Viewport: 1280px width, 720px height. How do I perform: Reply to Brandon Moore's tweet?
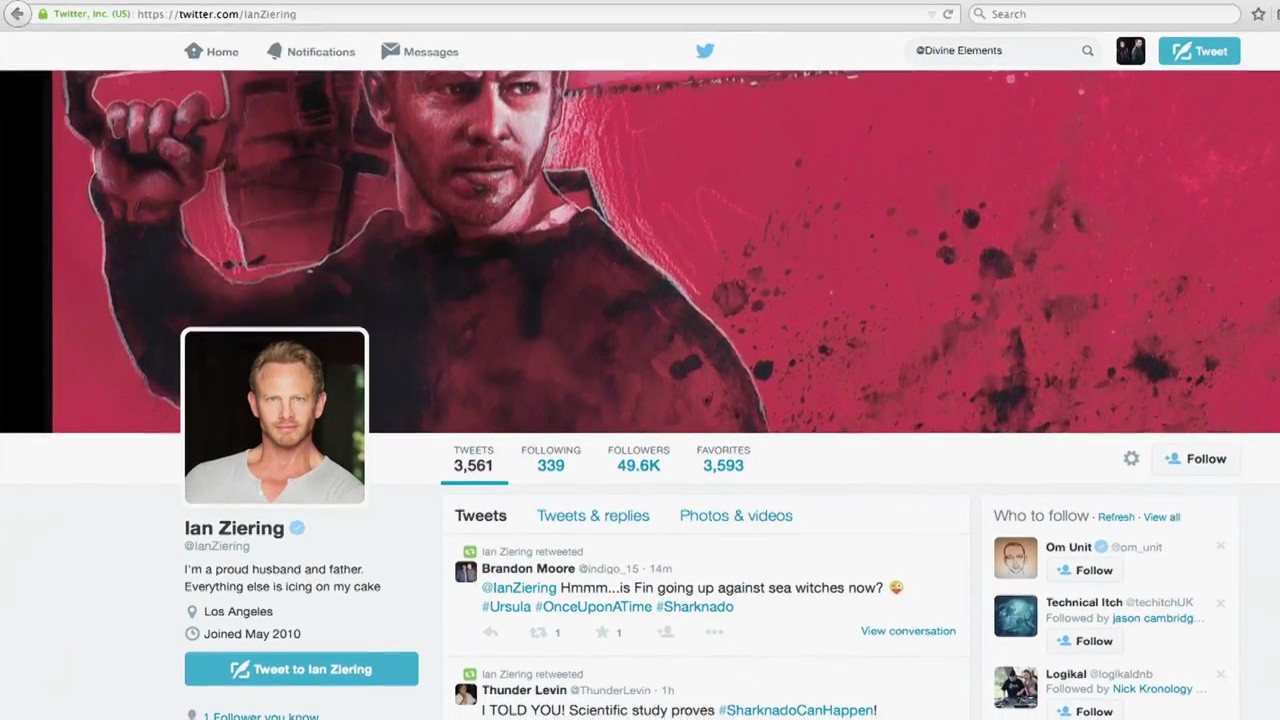coord(490,632)
